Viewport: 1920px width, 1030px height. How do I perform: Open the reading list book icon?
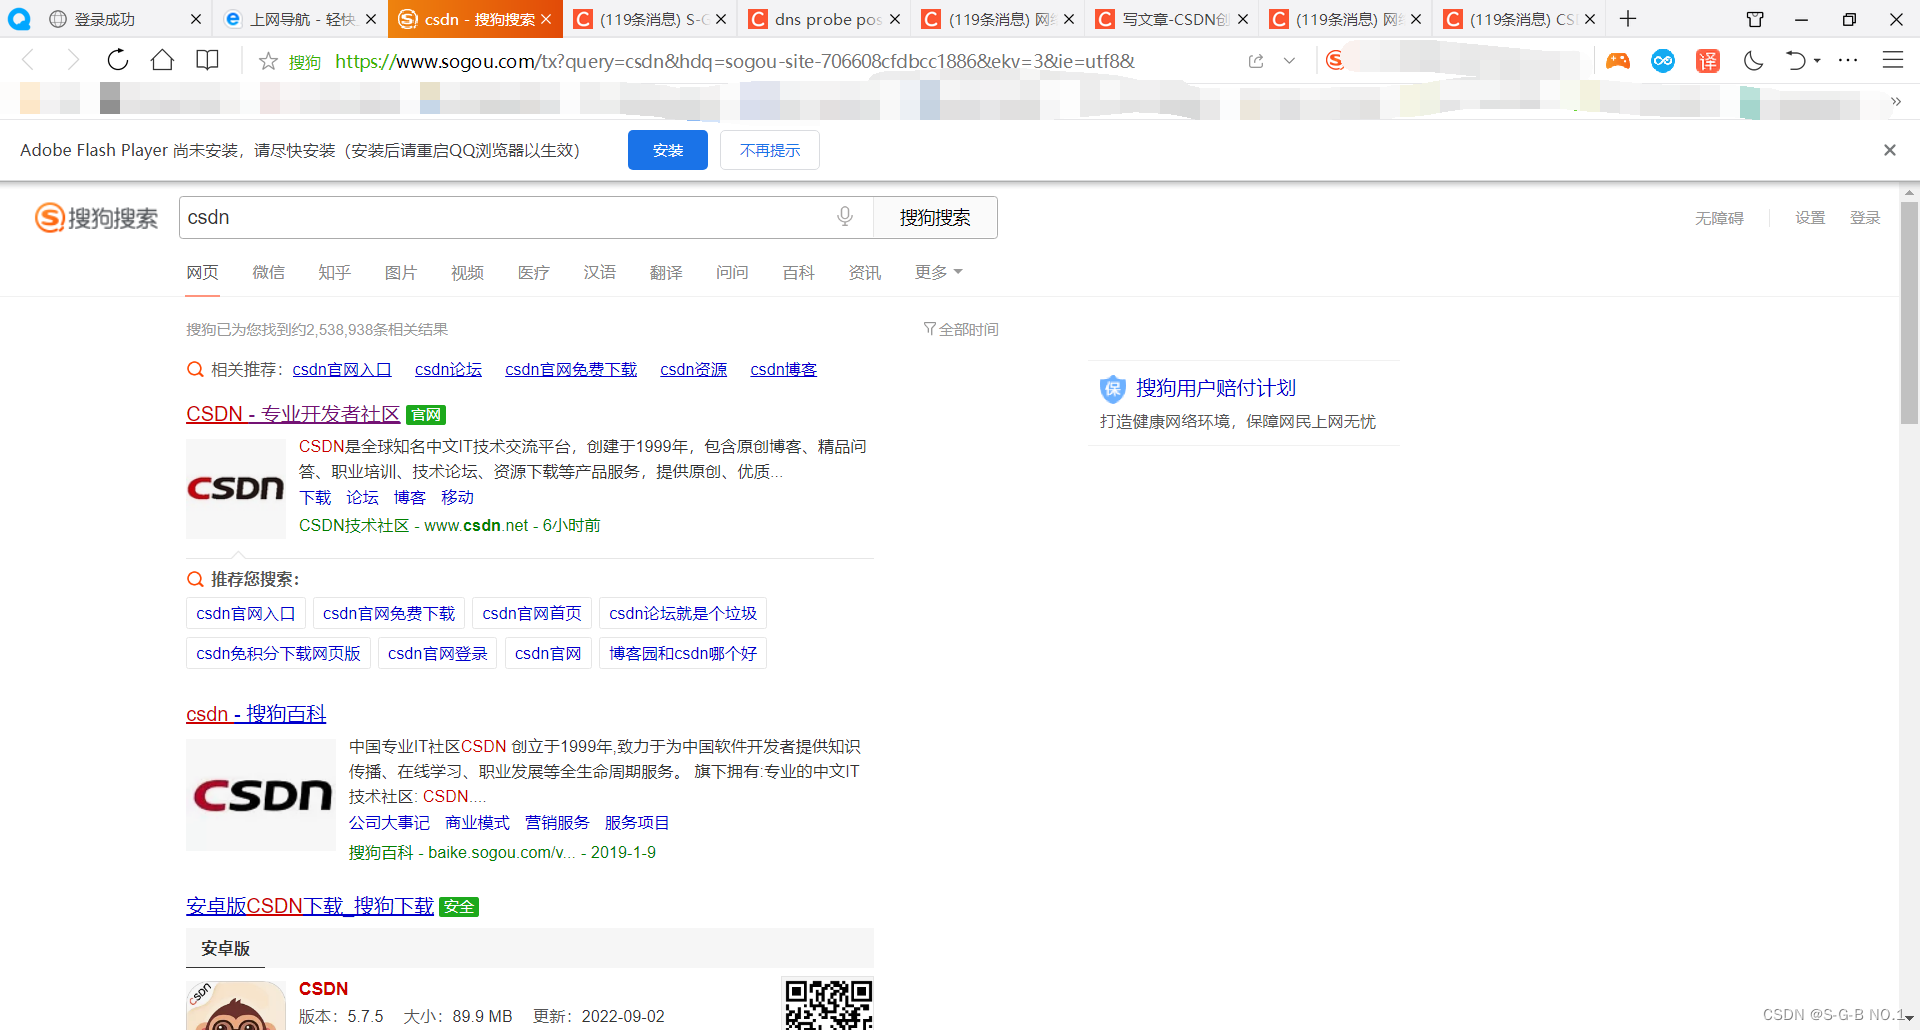pyautogui.click(x=207, y=60)
